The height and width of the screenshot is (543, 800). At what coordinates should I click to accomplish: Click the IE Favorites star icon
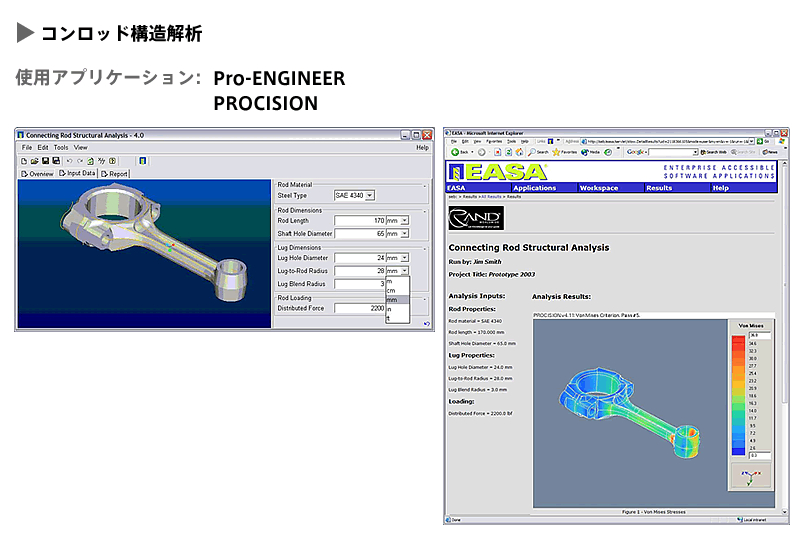556,152
